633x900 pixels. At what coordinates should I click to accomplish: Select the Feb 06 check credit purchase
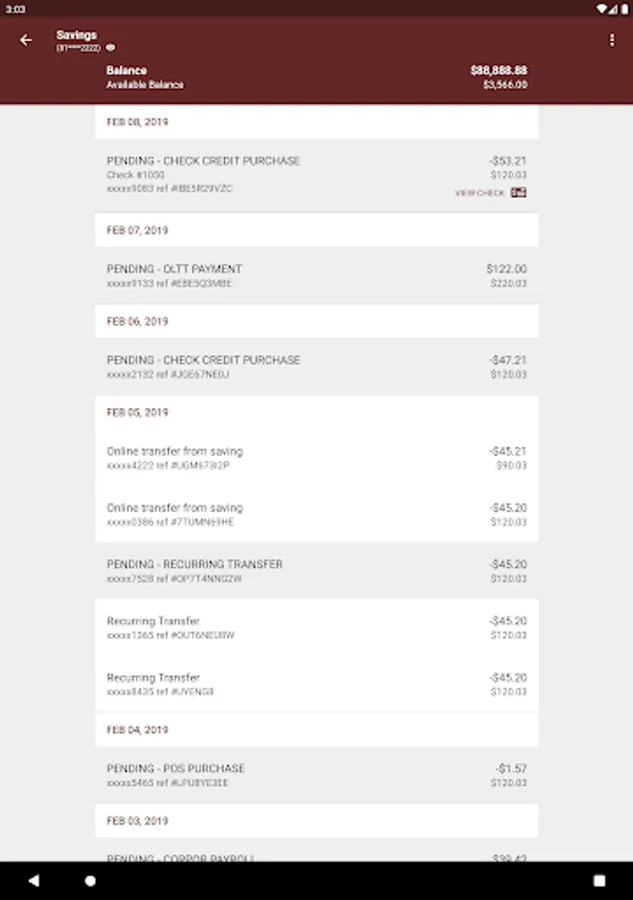click(x=316, y=367)
